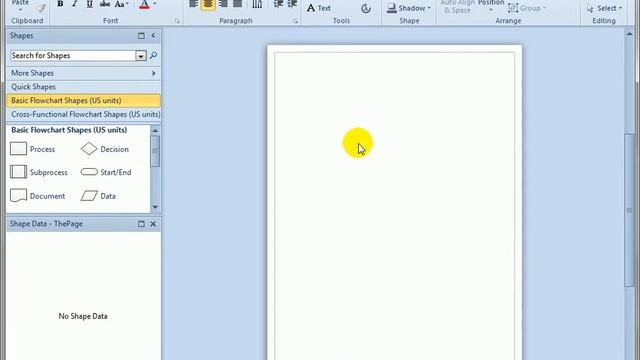Close the Shape Data - ThePage pane
The height and width of the screenshot is (360, 640).
click(x=153, y=224)
